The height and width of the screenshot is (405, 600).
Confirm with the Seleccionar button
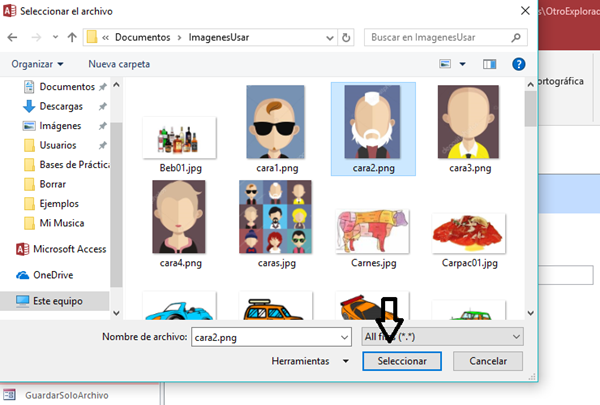pyautogui.click(x=402, y=361)
